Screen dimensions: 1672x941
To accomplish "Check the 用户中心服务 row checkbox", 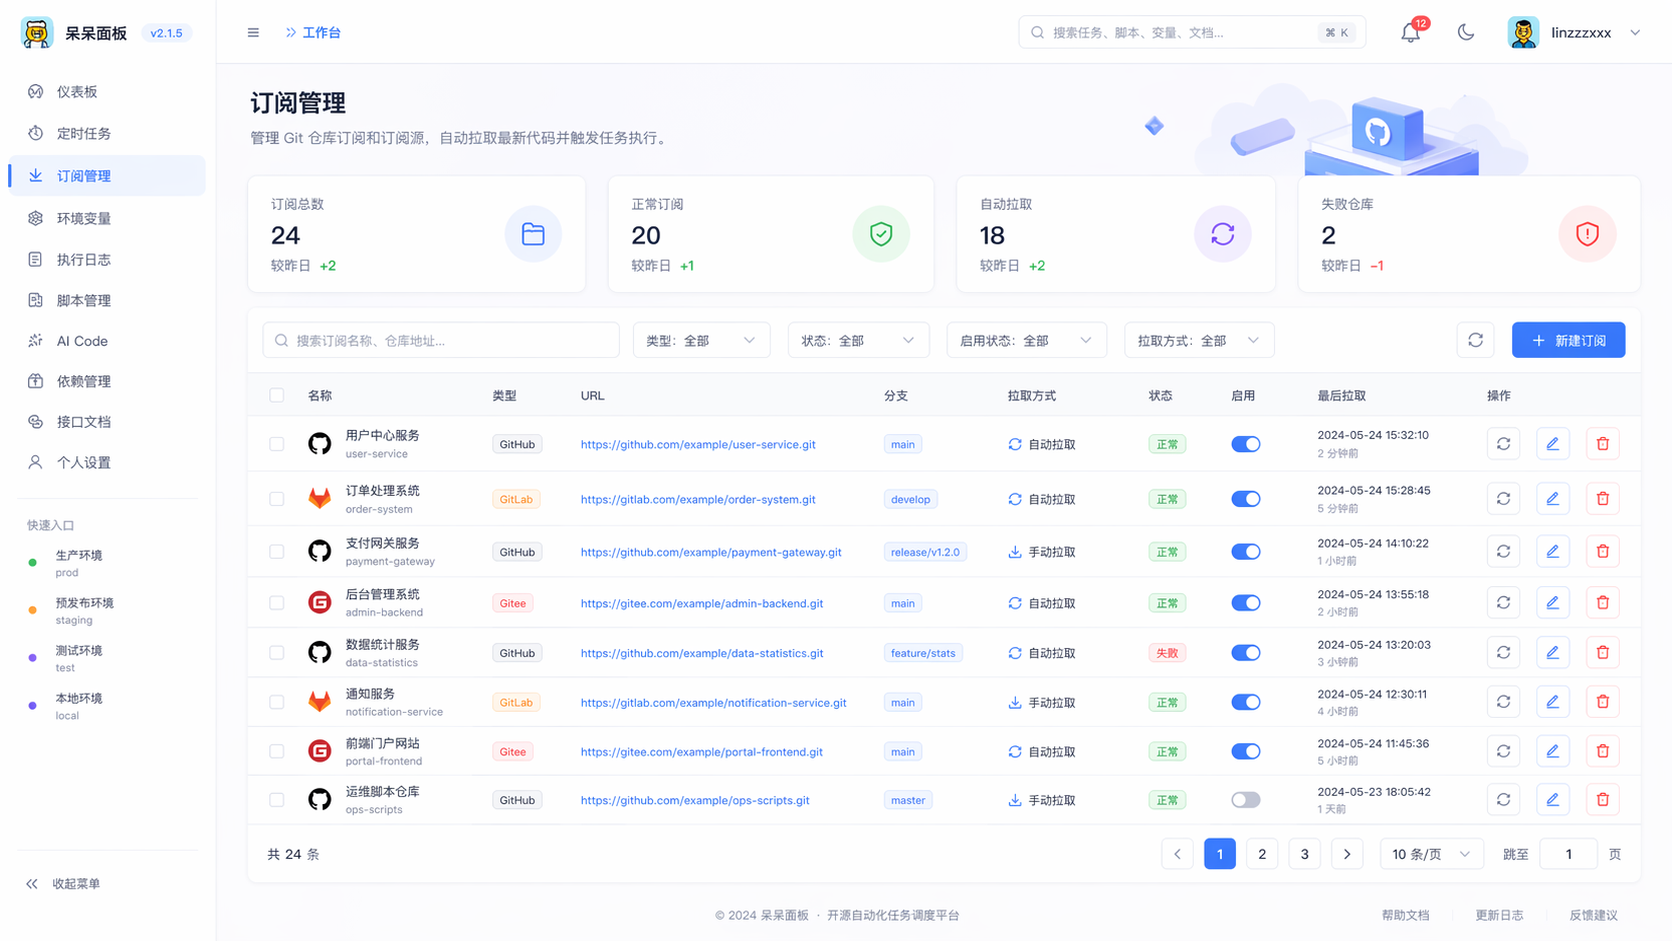I will 277,444.
